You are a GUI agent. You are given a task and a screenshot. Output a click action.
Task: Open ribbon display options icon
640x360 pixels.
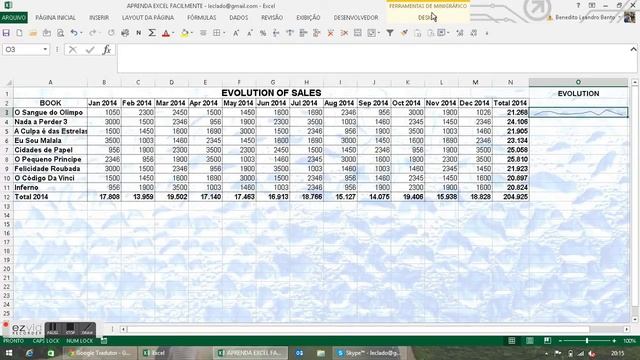(x=592, y=5)
